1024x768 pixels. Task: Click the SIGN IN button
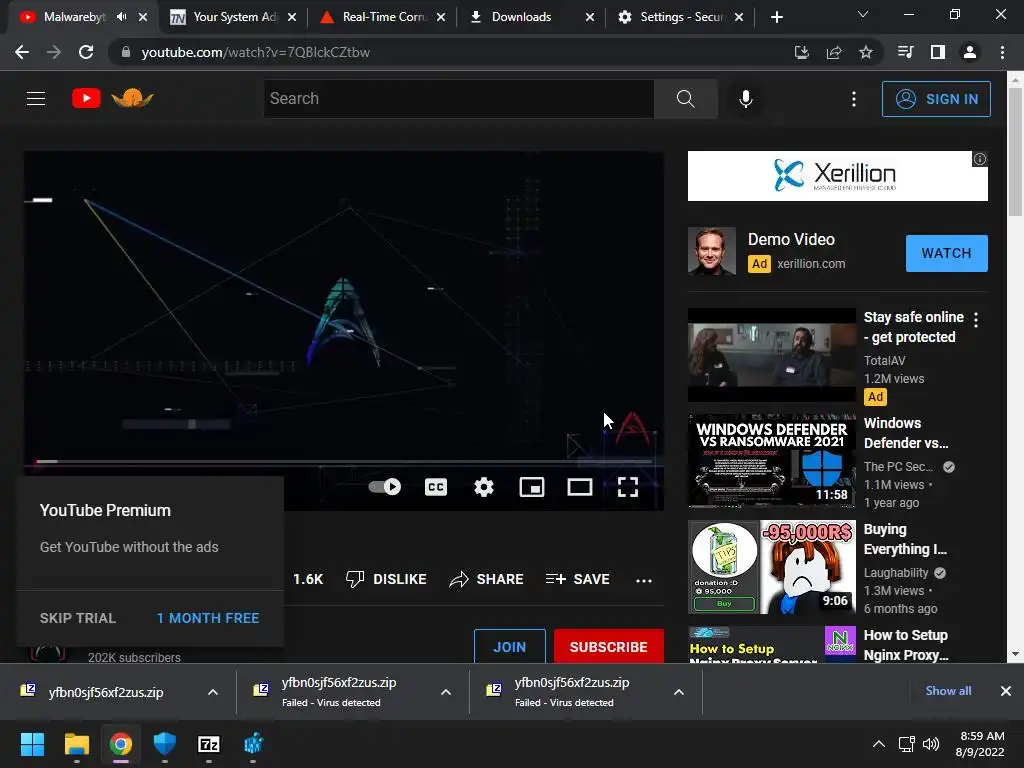click(936, 99)
